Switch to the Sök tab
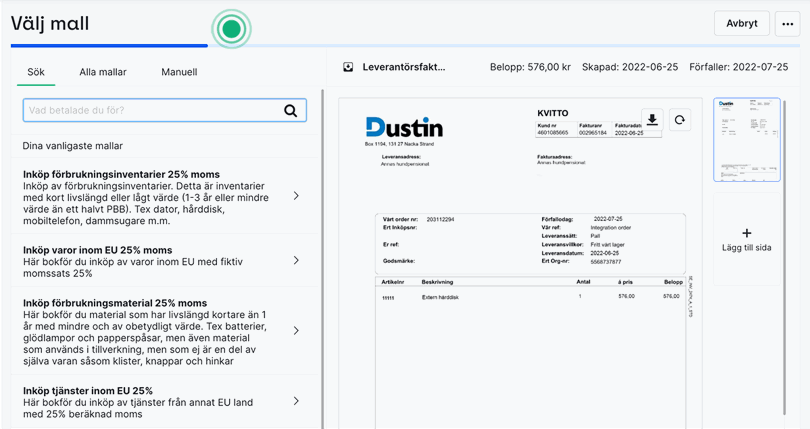The width and height of the screenshot is (810, 429). click(x=36, y=72)
